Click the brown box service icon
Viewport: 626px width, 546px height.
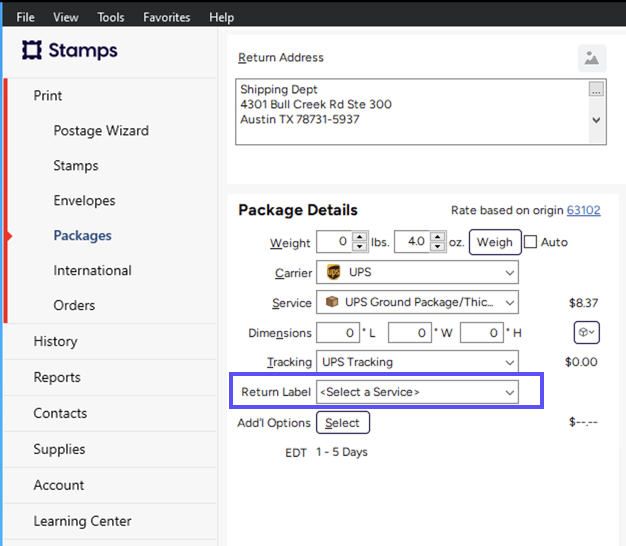click(332, 302)
